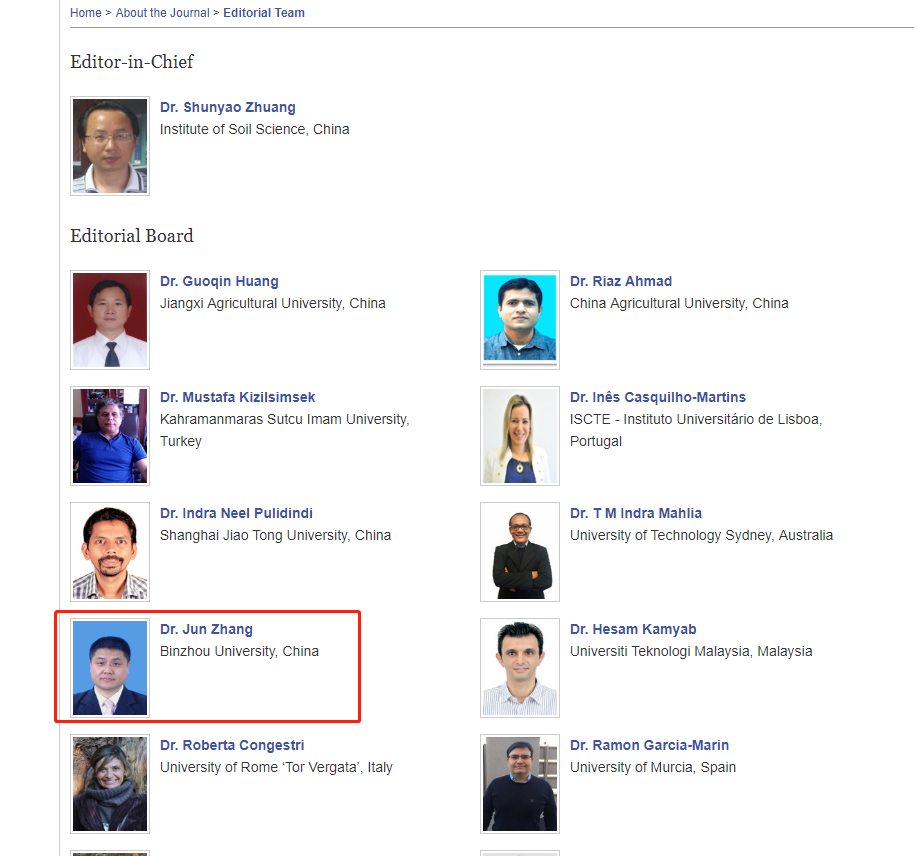Open Dr. Riaz Ahmad's profile link
Image resolution: width=918 pixels, height=856 pixels.
pyautogui.click(x=620, y=281)
